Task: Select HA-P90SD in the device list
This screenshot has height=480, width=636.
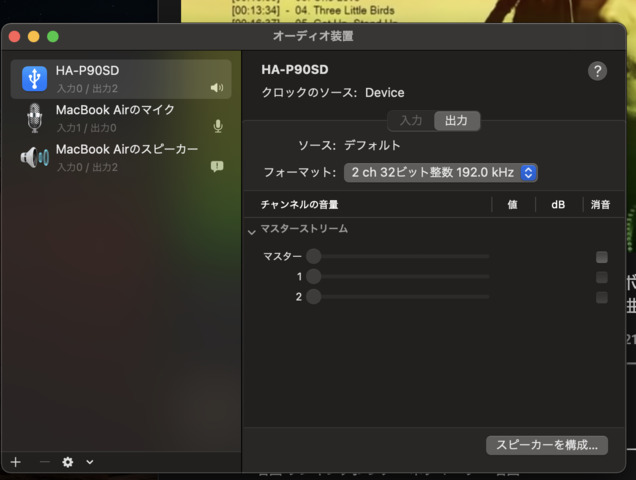Action: click(121, 79)
